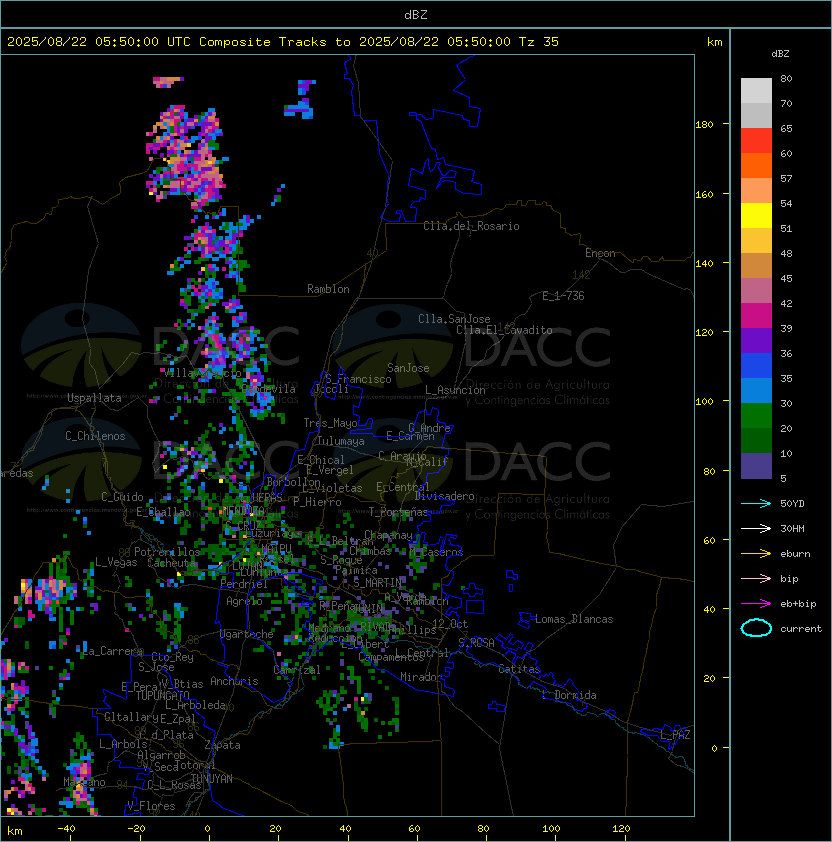
Task: Click the dBZ title at window top
Action: tap(416, 14)
